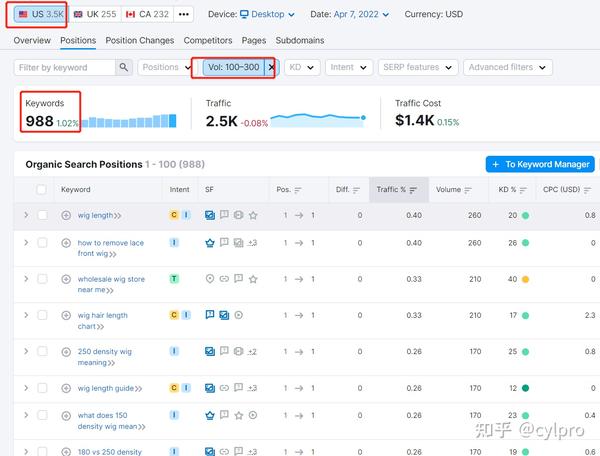Check how to remove lace front wig checkbox

42,243
